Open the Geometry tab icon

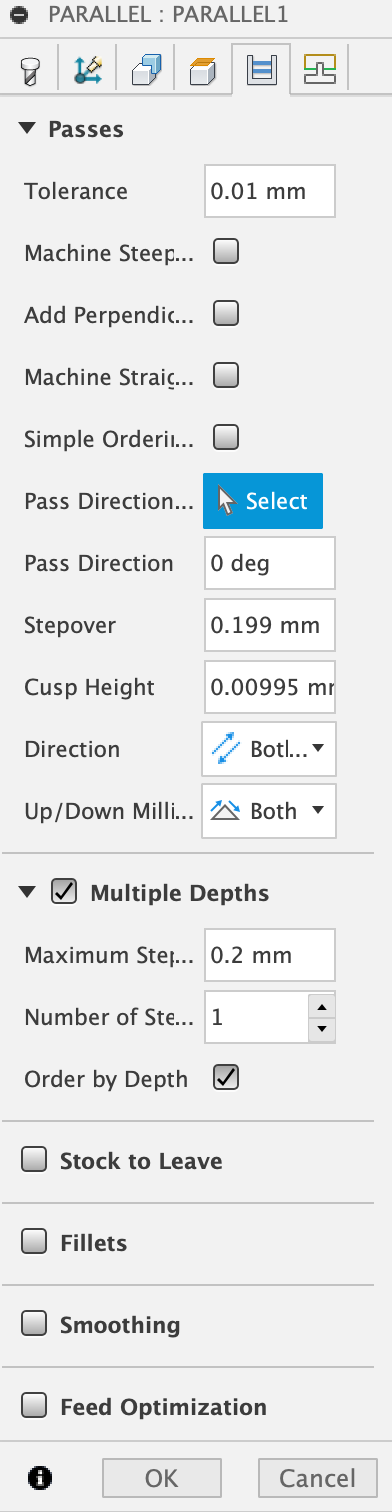[x=87, y=70]
